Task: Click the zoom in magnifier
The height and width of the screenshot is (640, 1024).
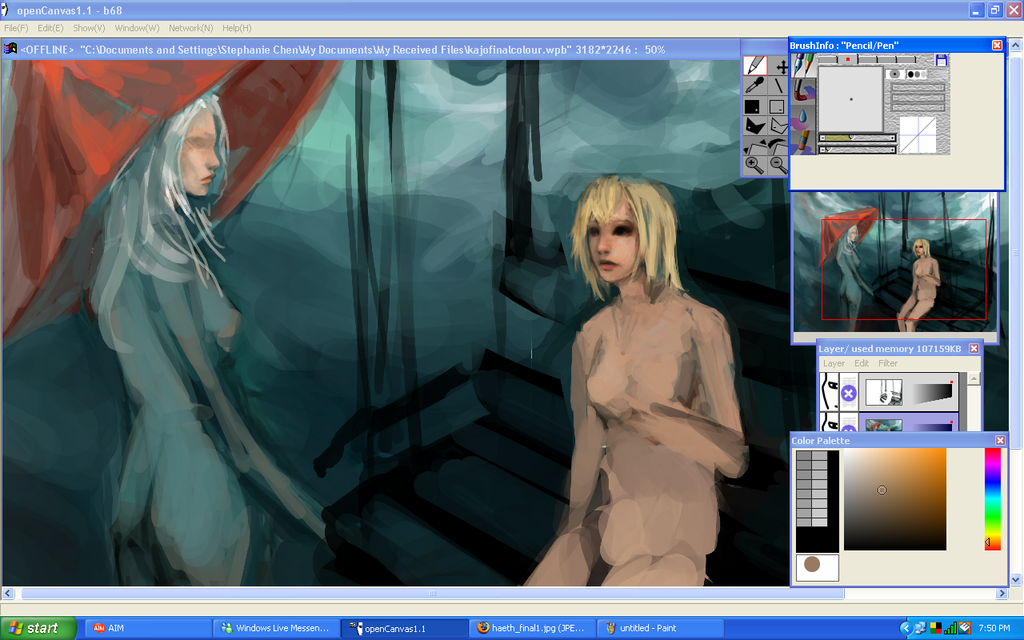Action: click(x=755, y=165)
